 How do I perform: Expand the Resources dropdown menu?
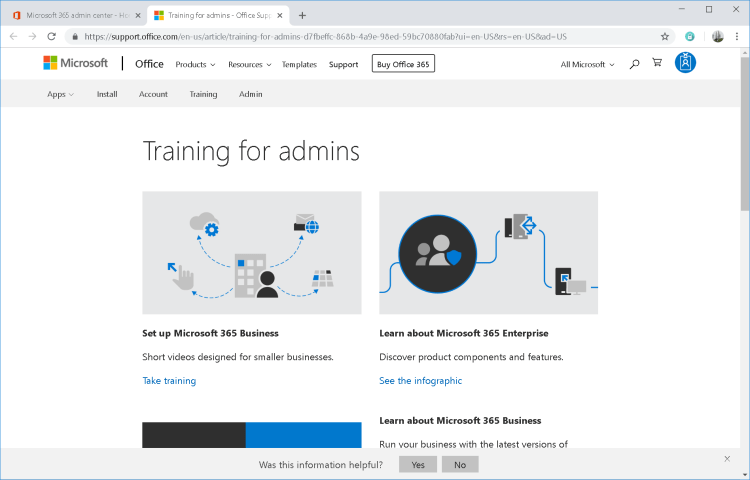[249, 64]
